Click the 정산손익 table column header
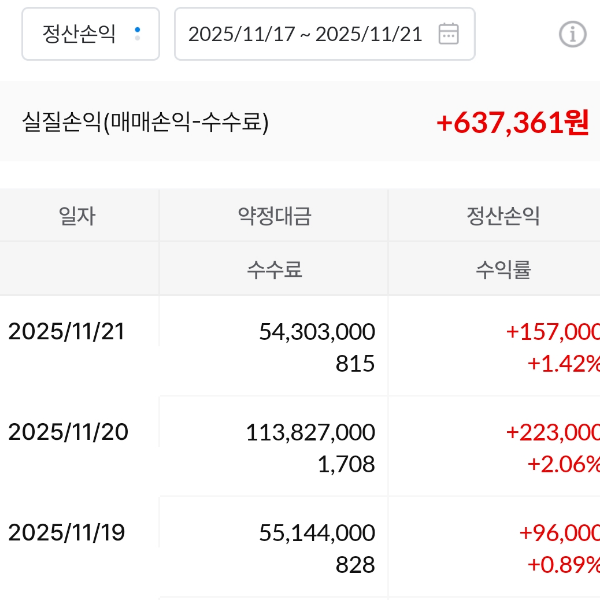 coord(503,215)
